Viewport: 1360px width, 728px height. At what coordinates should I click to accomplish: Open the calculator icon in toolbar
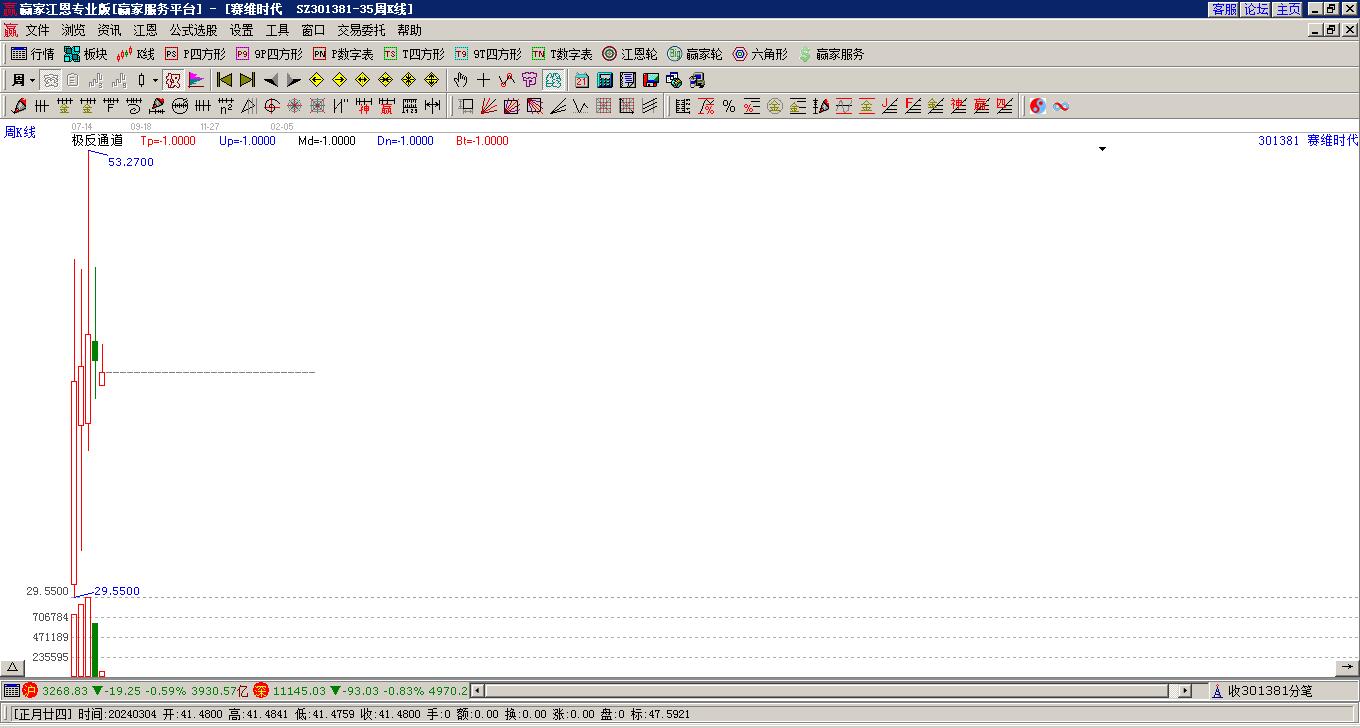605,80
